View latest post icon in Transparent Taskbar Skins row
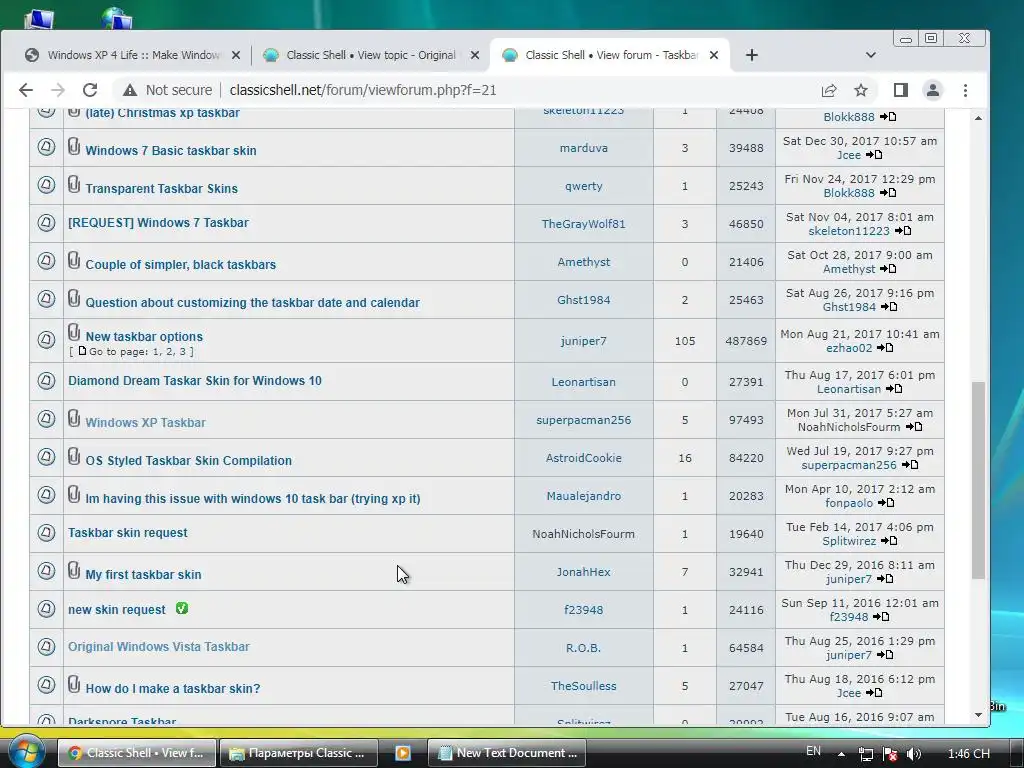 pyautogui.click(x=888, y=193)
